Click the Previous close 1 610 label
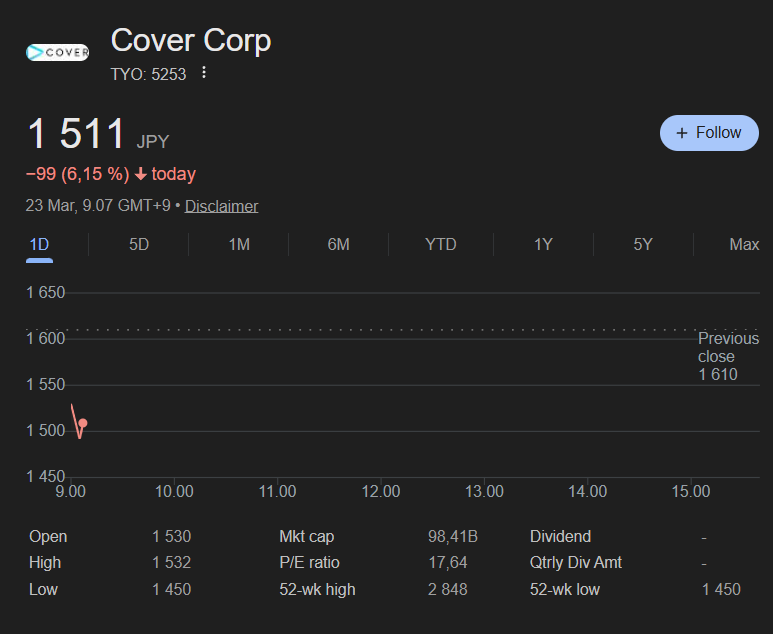The height and width of the screenshot is (634, 773). (728, 356)
